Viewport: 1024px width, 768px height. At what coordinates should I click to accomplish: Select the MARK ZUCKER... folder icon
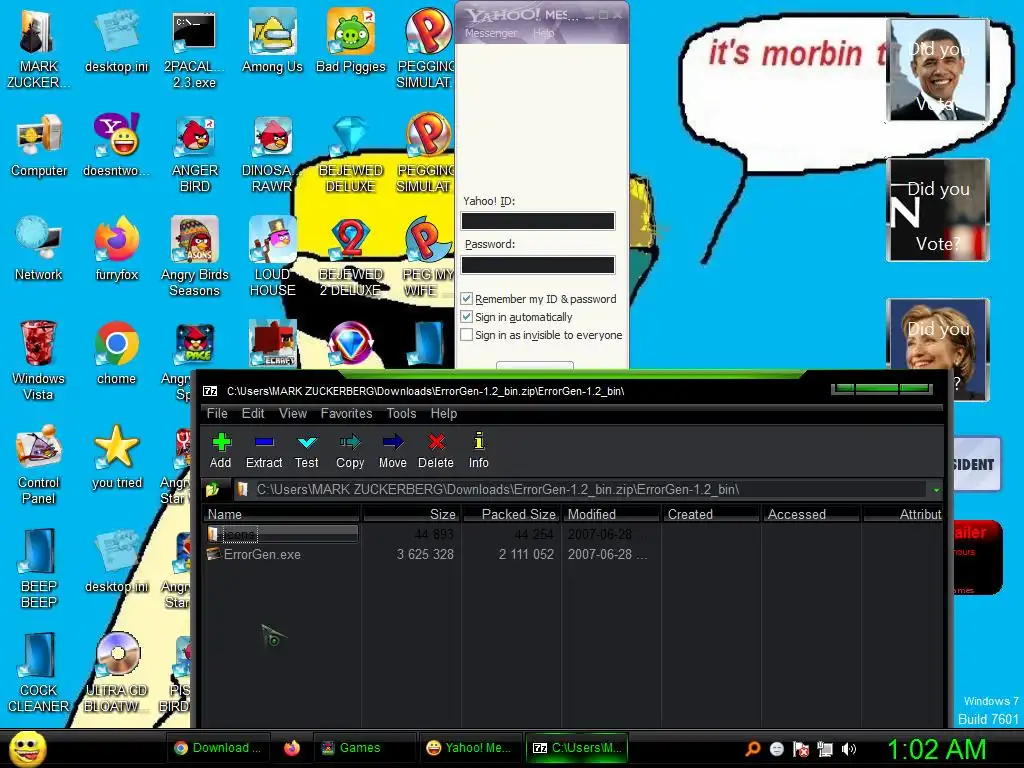(x=38, y=49)
